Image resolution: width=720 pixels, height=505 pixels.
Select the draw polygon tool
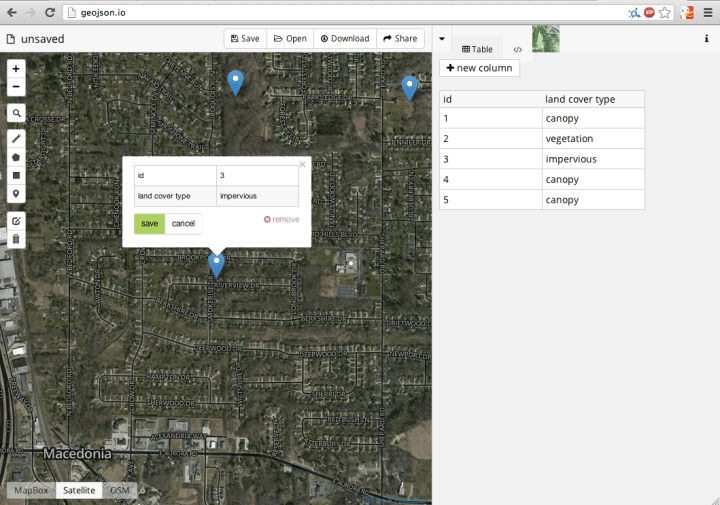16,156
